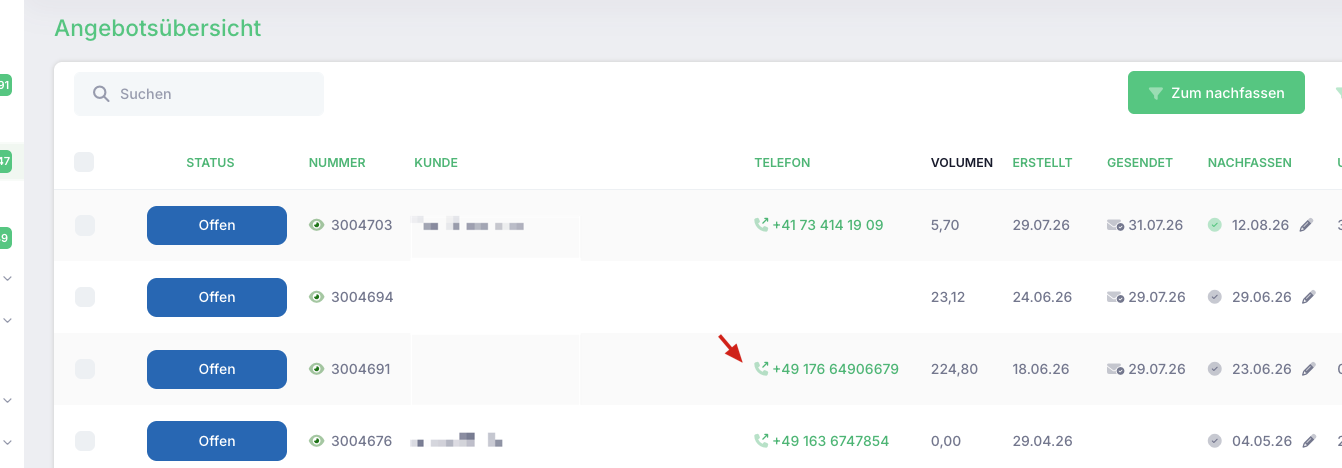The height and width of the screenshot is (468, 1342).
Task: Select the checkbox for row 3004691
Action: tap(85, 370)
